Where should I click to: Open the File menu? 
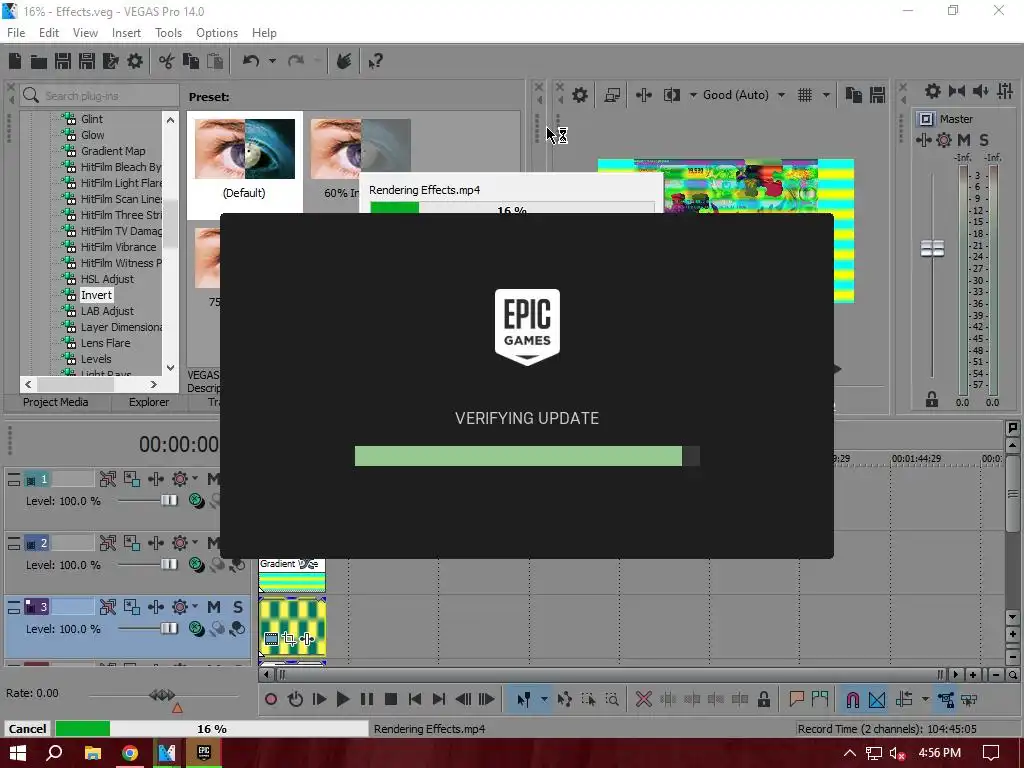(16, 33)
